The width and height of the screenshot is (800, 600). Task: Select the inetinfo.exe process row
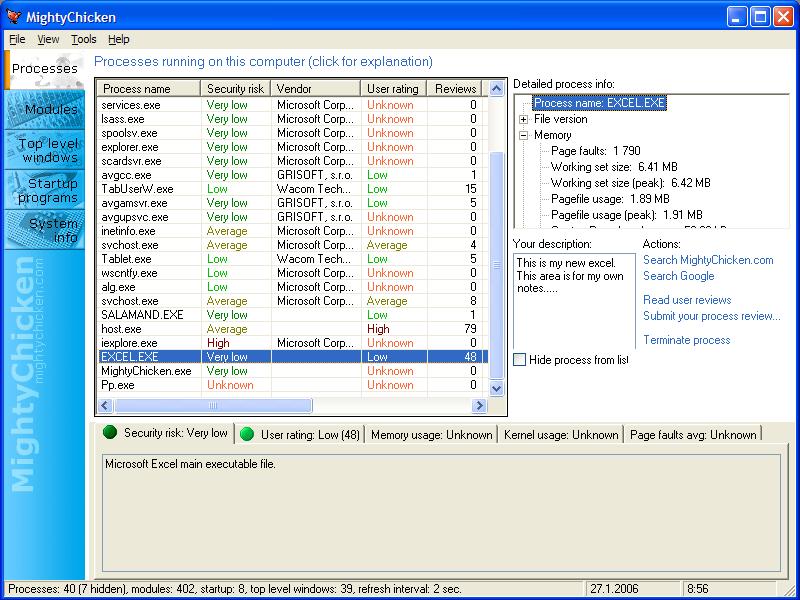pos(293,231)
